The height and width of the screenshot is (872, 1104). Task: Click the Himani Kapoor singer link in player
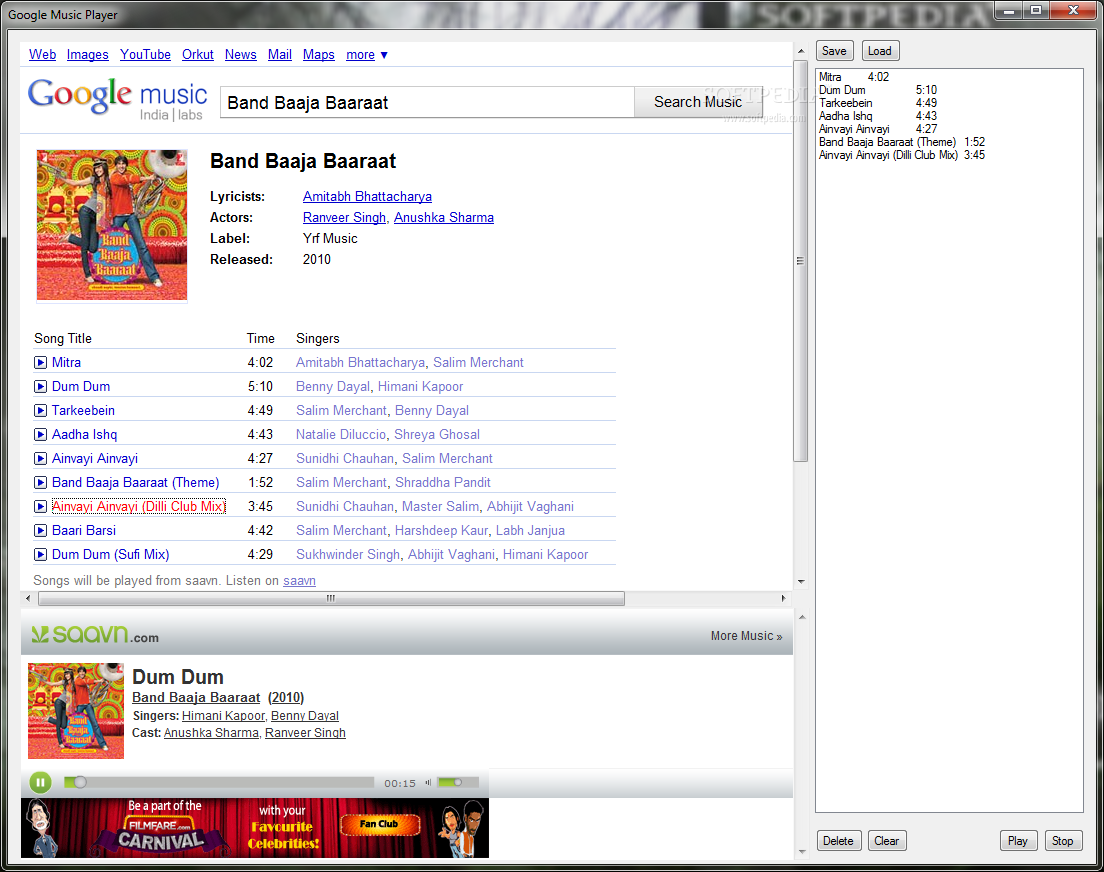click(223, 716)
